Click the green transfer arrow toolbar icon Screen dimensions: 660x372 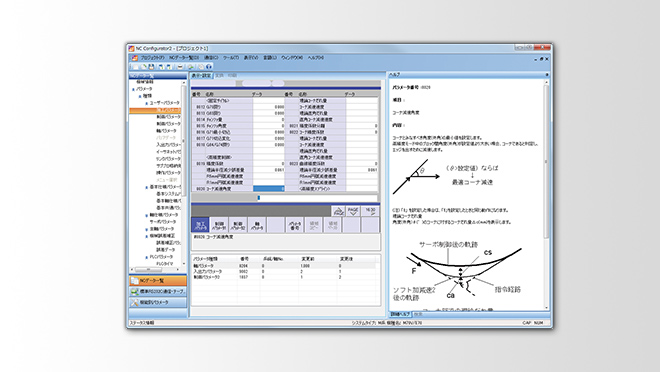click(191, 66)
